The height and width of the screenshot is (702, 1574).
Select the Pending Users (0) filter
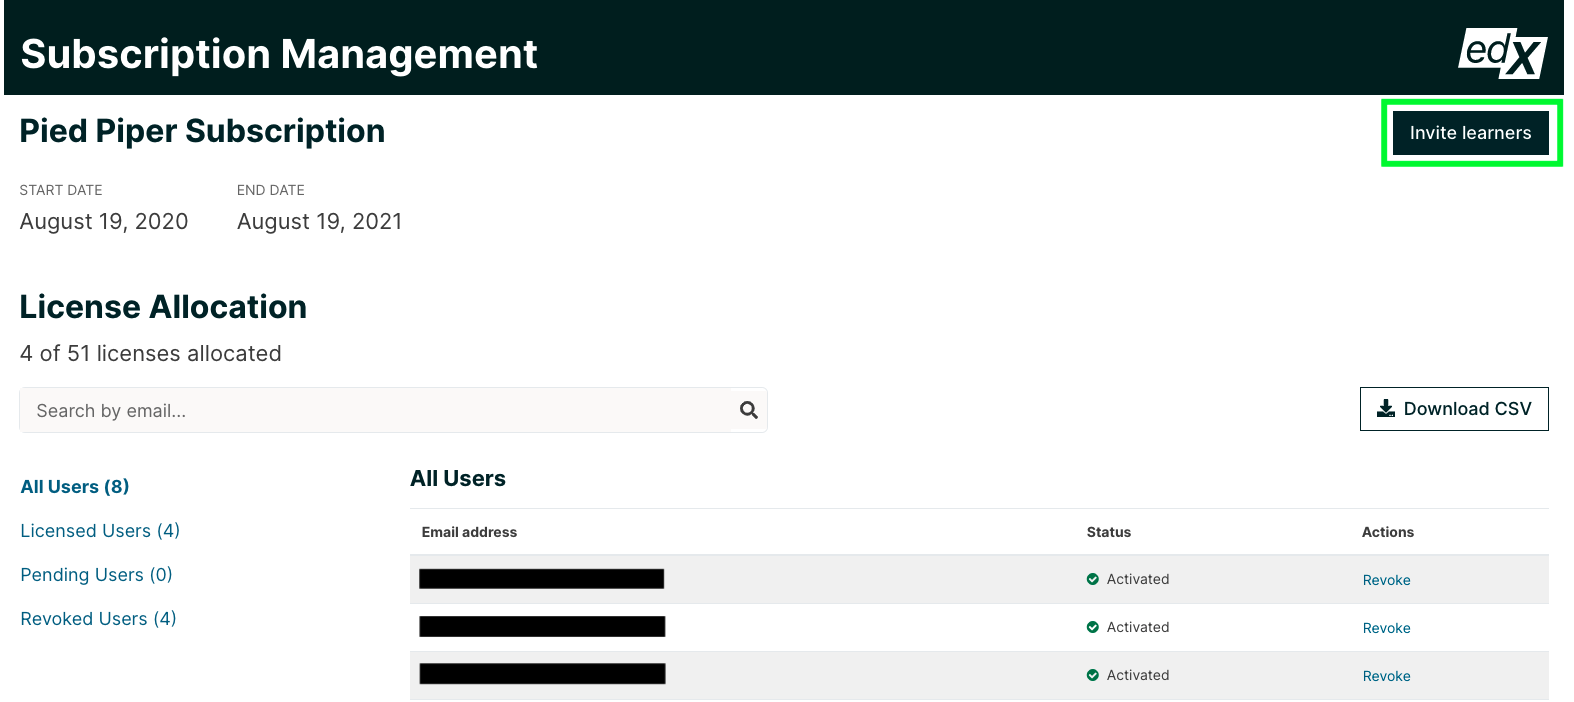point(96,575)
